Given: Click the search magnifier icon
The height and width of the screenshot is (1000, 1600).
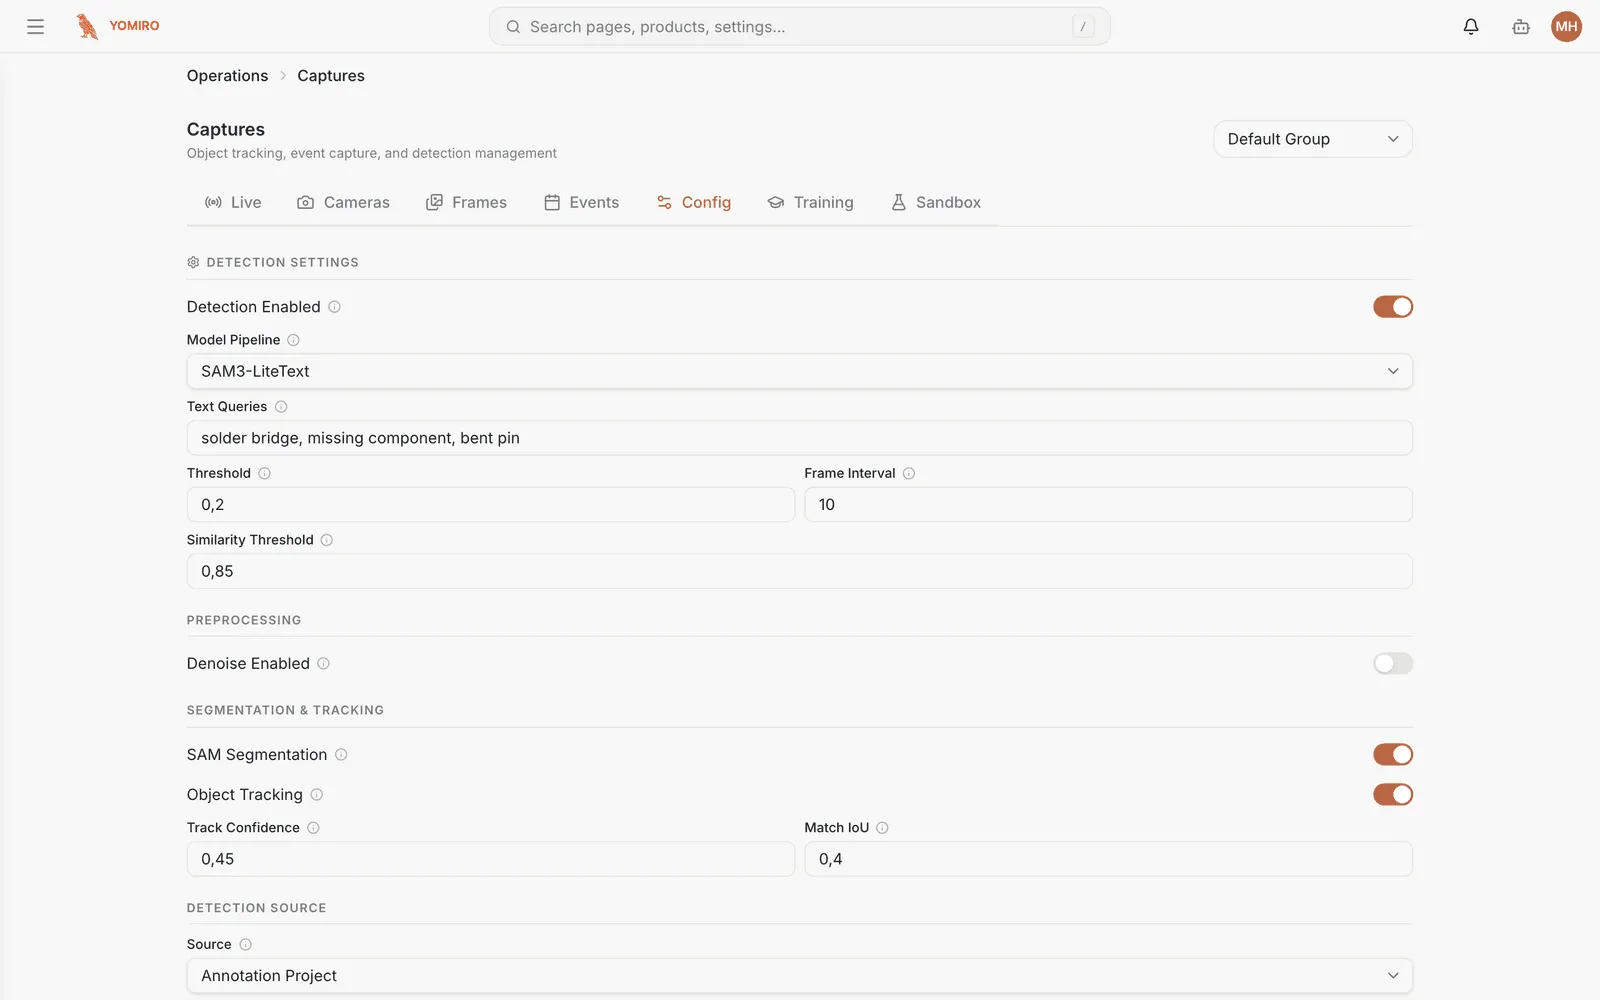Looking at the screenshot, I should pos(513,27).
